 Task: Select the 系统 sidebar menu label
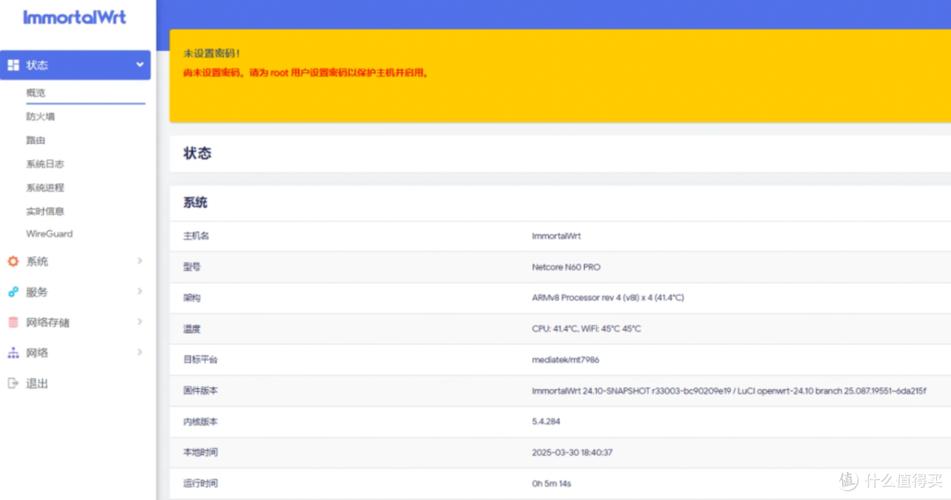(37, 262)
